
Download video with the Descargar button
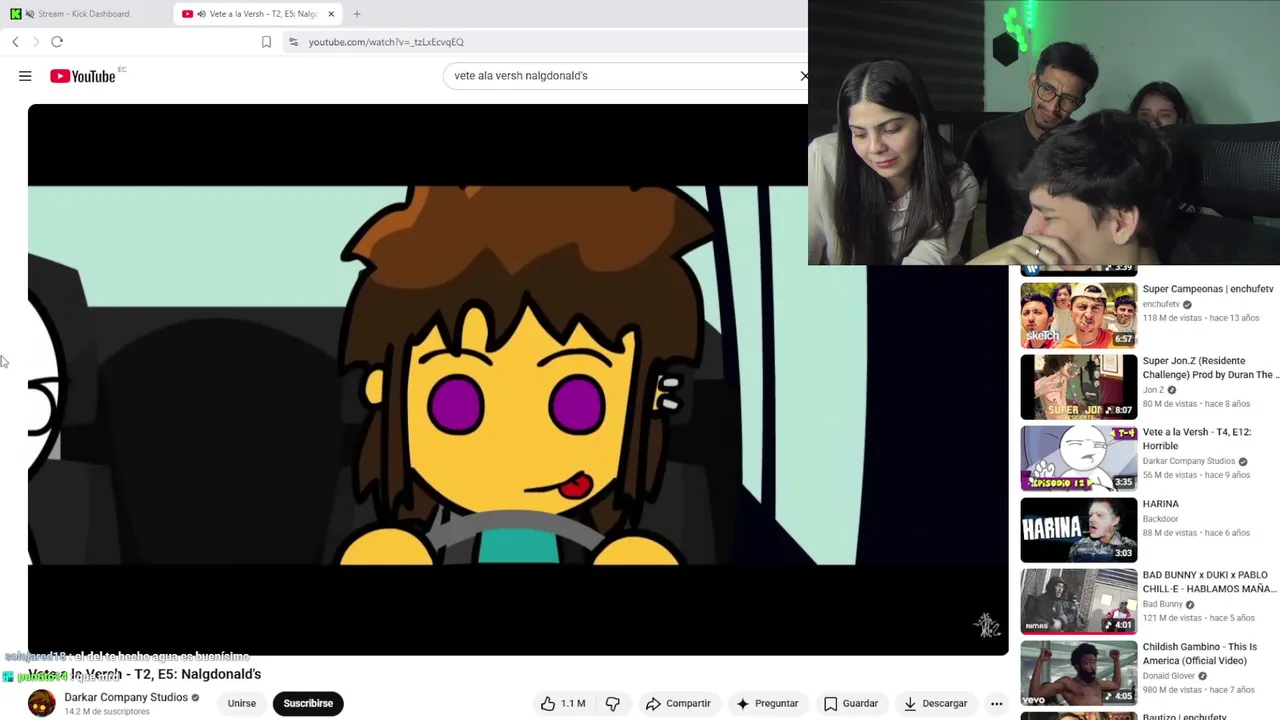(x=935, y=704)
